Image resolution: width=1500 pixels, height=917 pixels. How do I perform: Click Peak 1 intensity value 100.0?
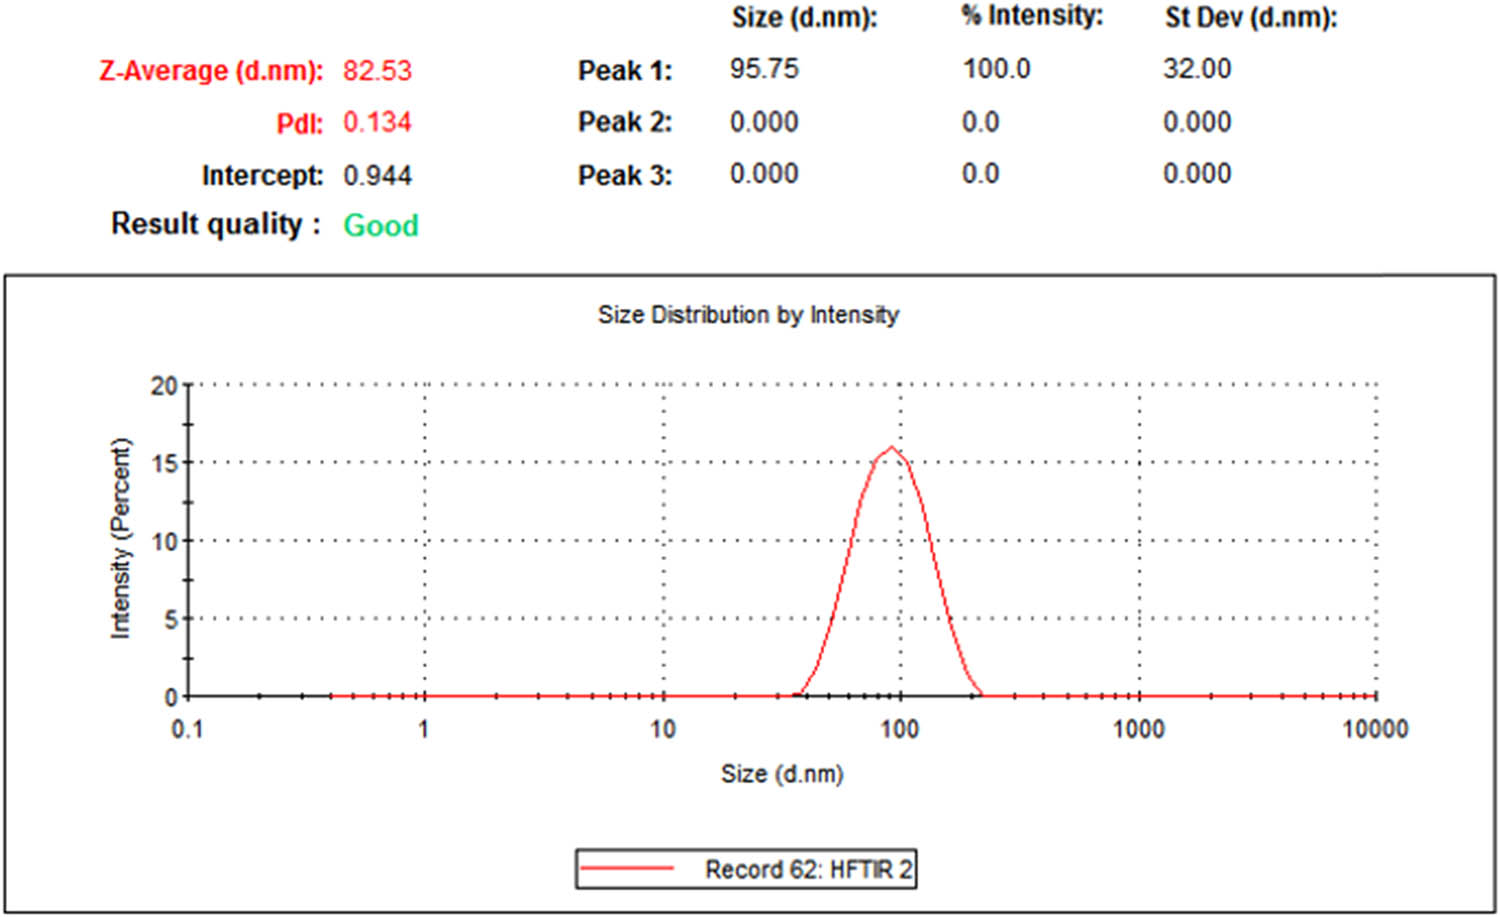pos(996,69)
